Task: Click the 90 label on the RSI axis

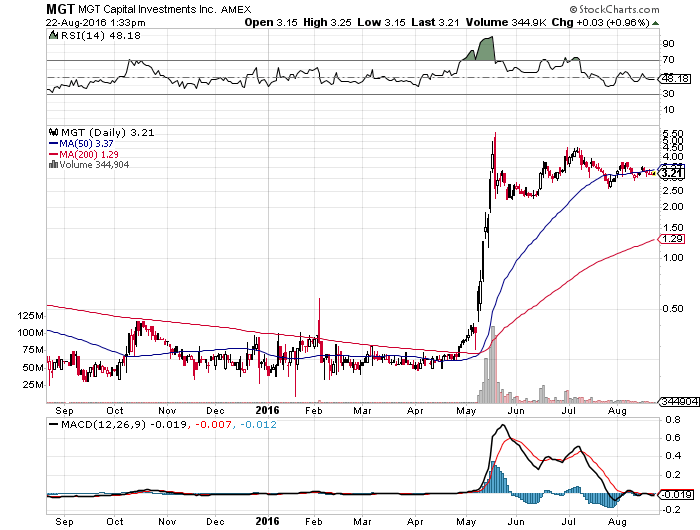Action: [668, 44]
